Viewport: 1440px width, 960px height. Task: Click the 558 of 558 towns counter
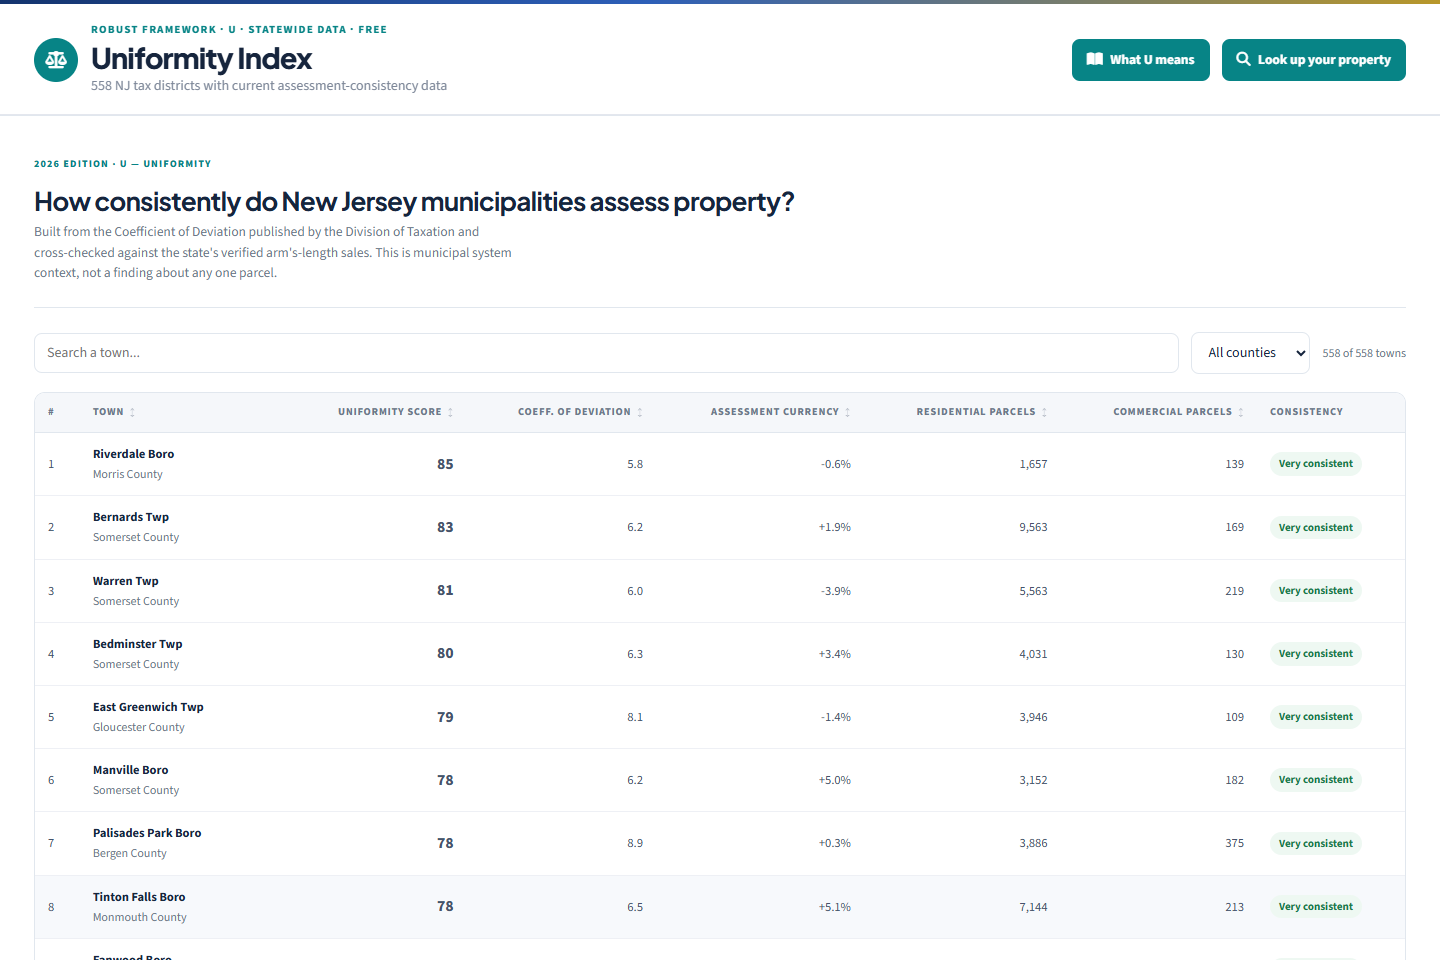pos(1364,353)
